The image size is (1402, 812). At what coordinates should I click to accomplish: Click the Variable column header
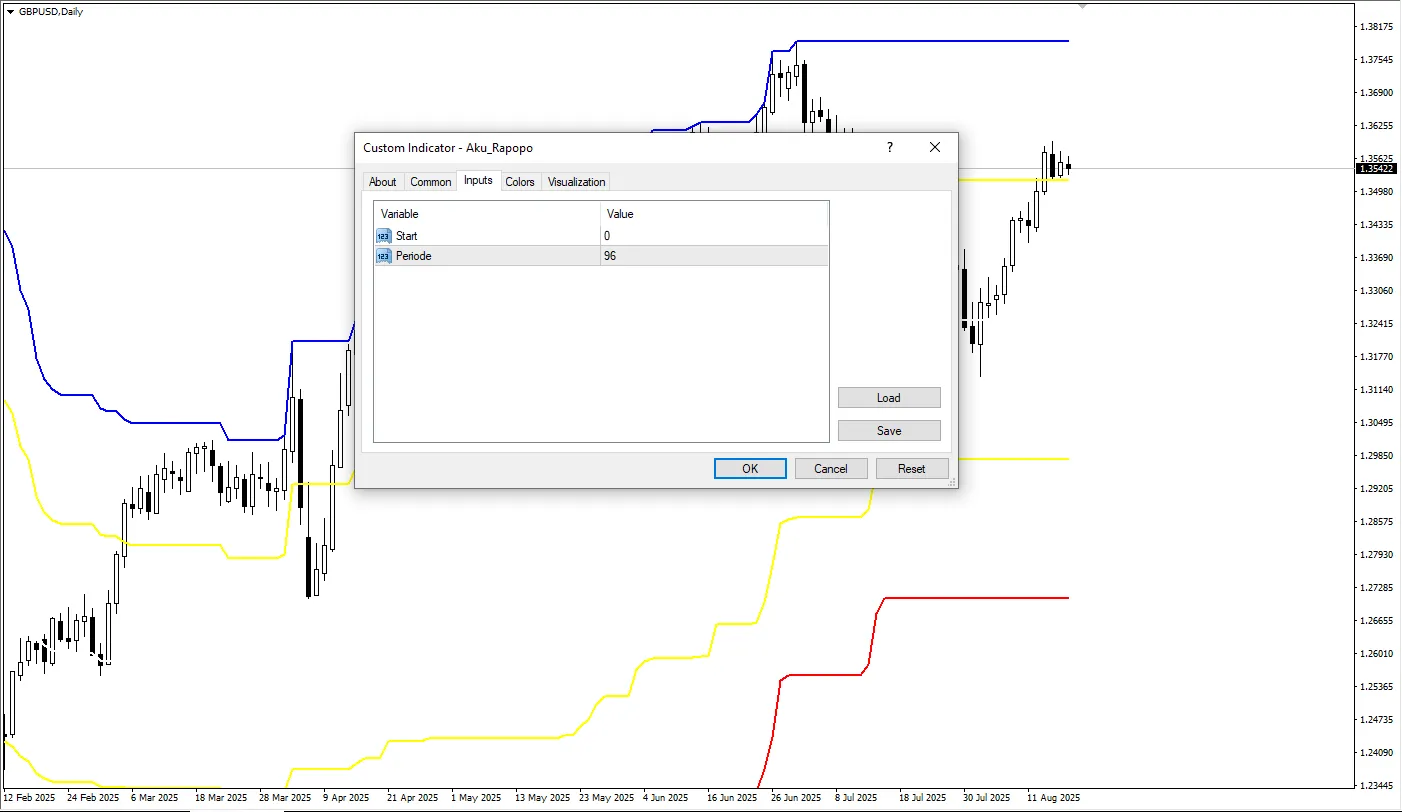pyautogui.click(x=487, y=214)
